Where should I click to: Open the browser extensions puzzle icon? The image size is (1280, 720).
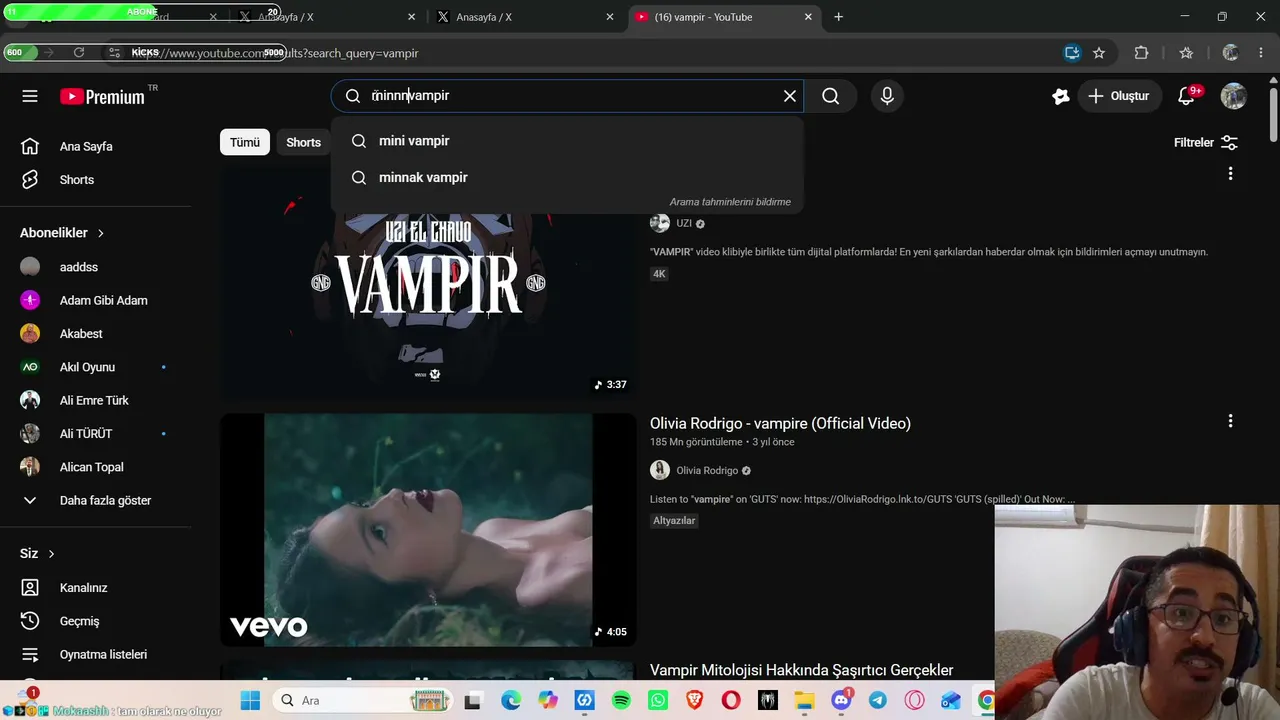pyautogui.click(x=1141, y=53)
